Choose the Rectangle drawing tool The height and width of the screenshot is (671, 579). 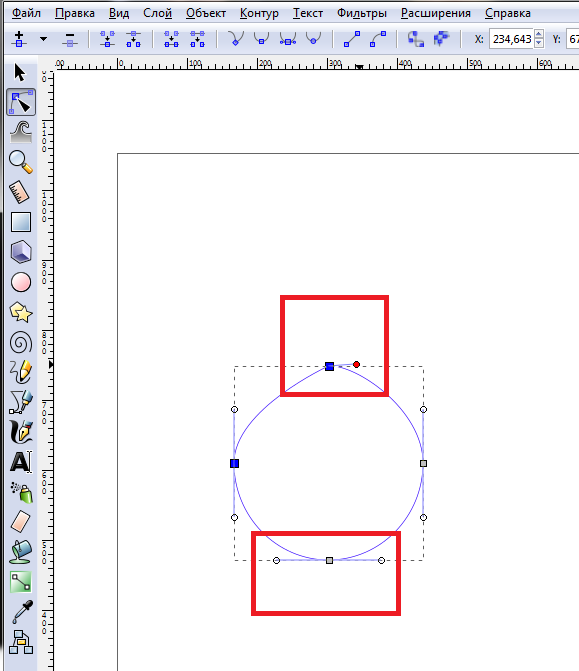(x=21, y=222)
